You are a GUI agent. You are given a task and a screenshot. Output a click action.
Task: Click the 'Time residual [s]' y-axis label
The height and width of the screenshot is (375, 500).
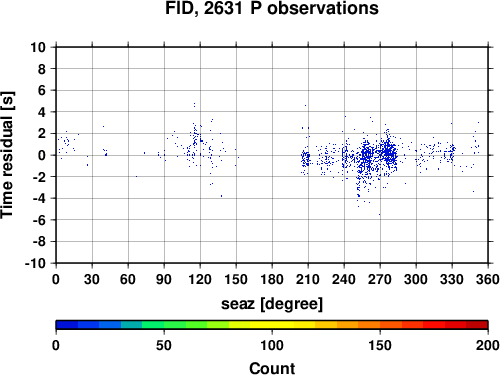[x=7, y=155]
